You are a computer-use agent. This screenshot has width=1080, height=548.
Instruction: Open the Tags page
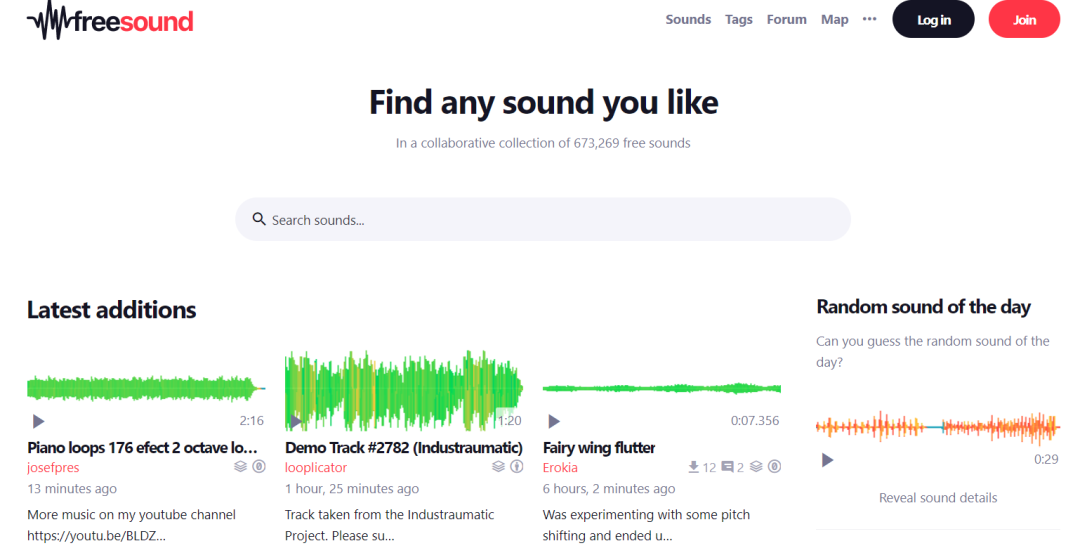[x=739, y=19]
